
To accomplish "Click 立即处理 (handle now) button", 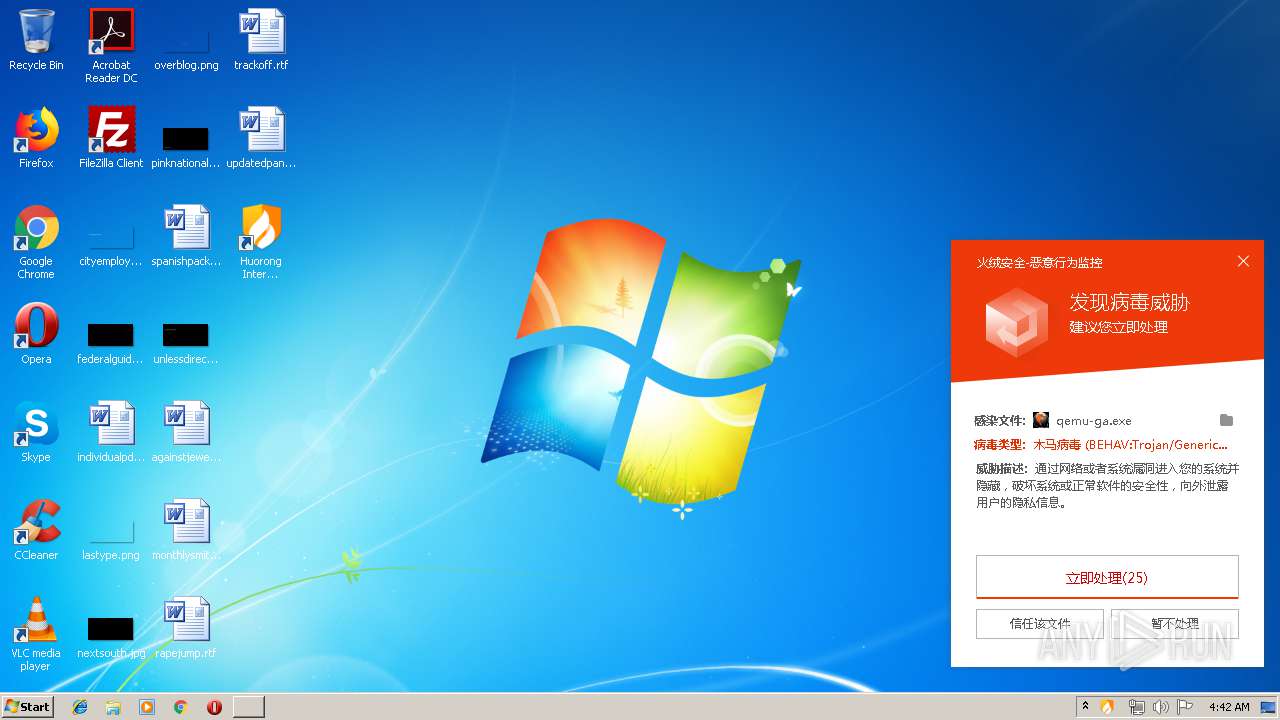I will click(1107, 577).
